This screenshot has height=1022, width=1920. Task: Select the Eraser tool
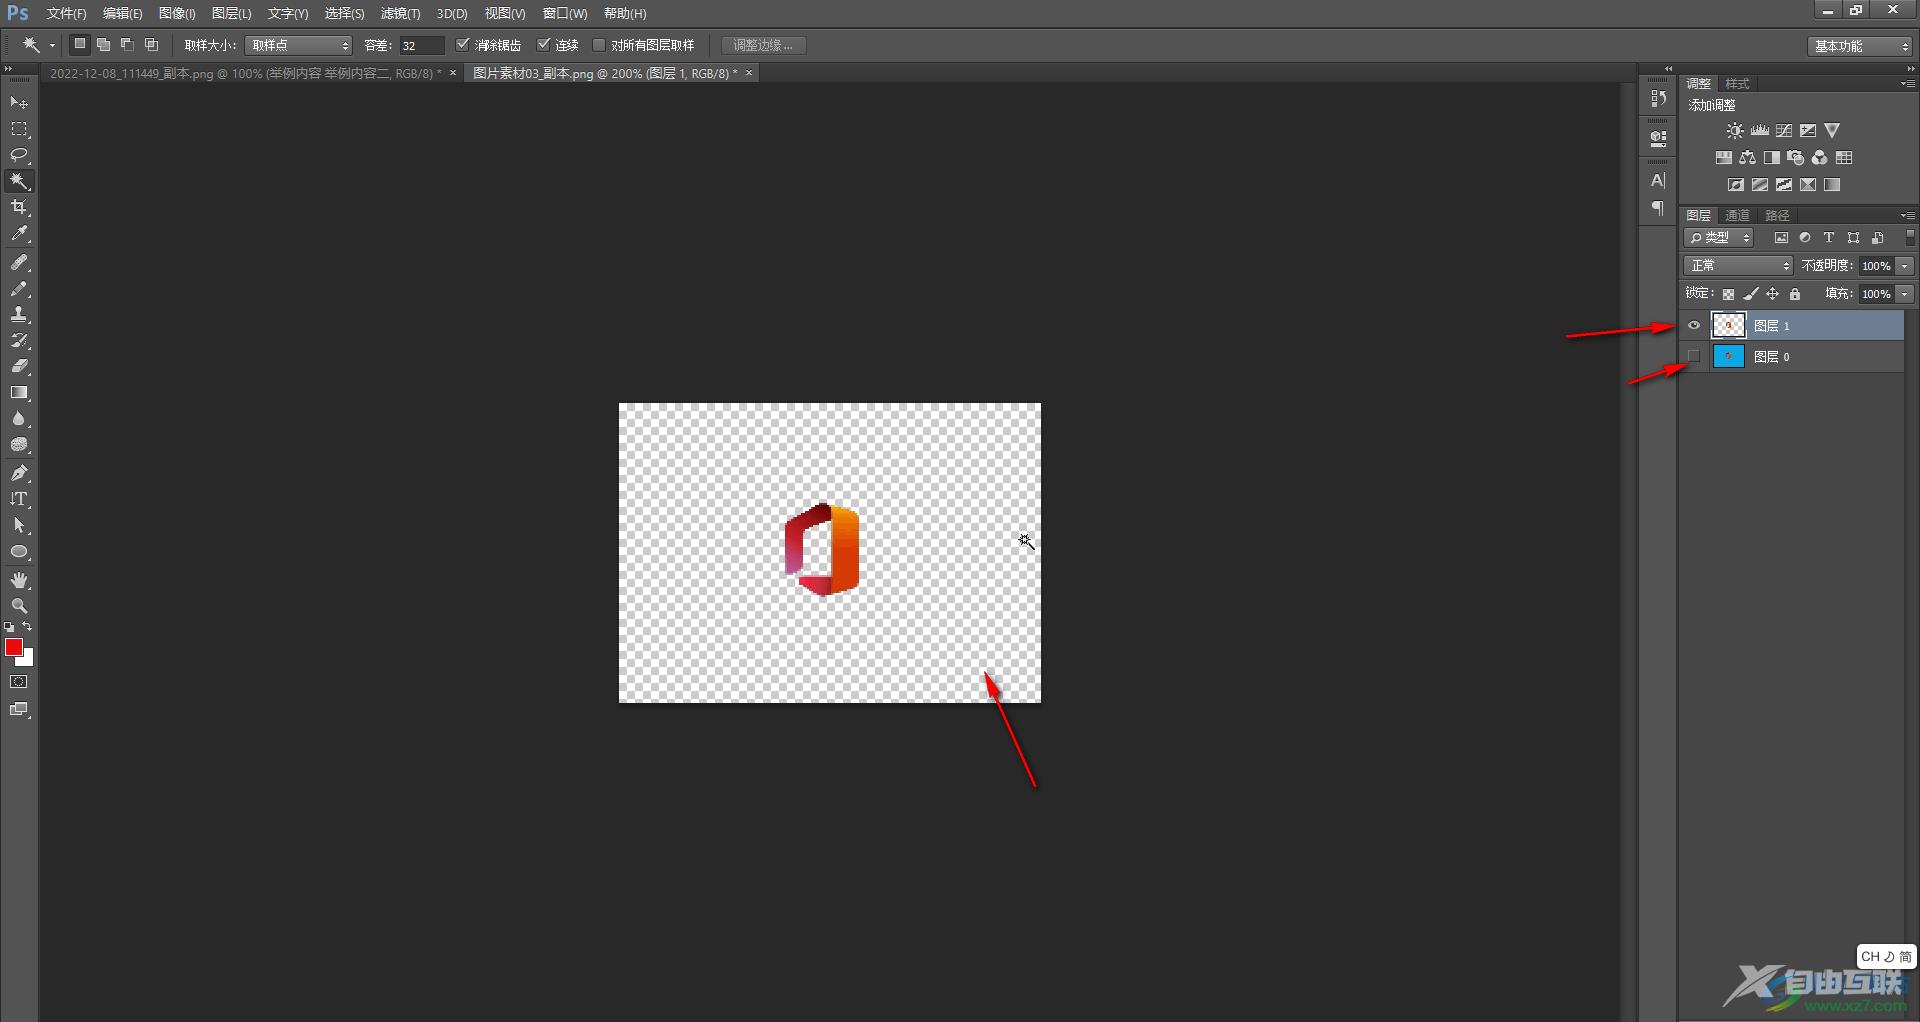(19, 366)
